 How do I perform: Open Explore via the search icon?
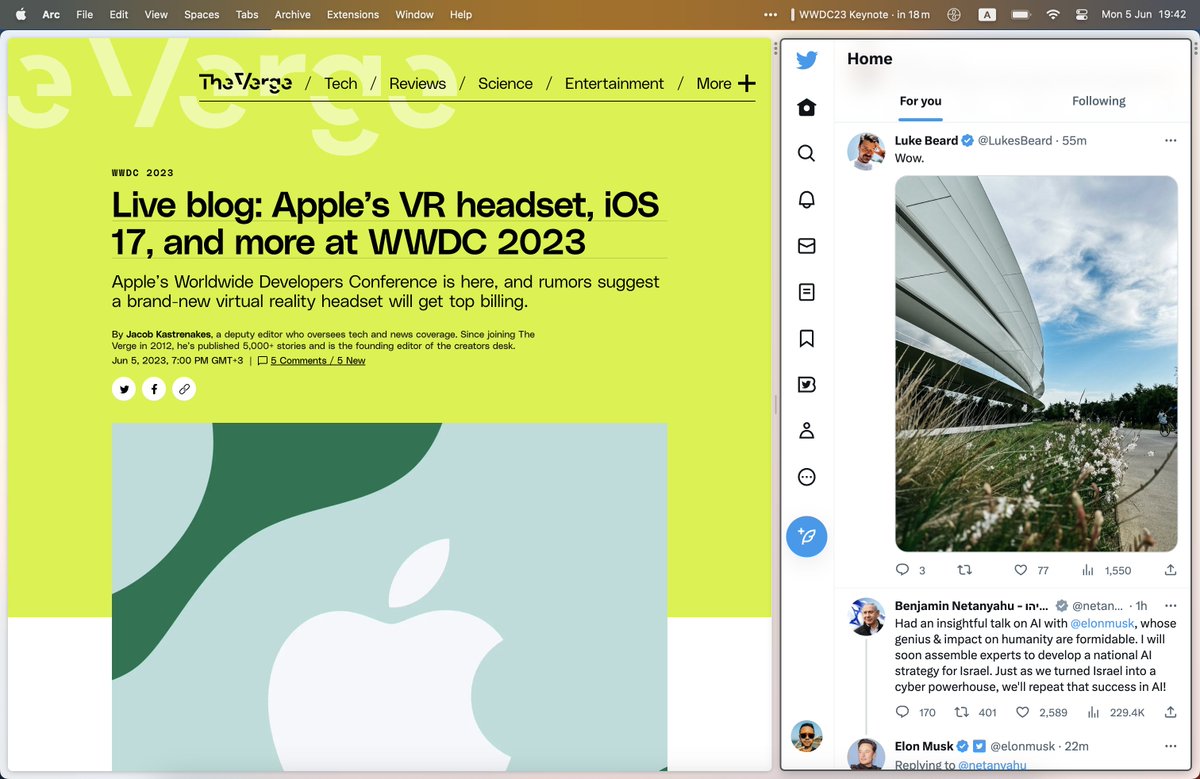pos(806,153)
